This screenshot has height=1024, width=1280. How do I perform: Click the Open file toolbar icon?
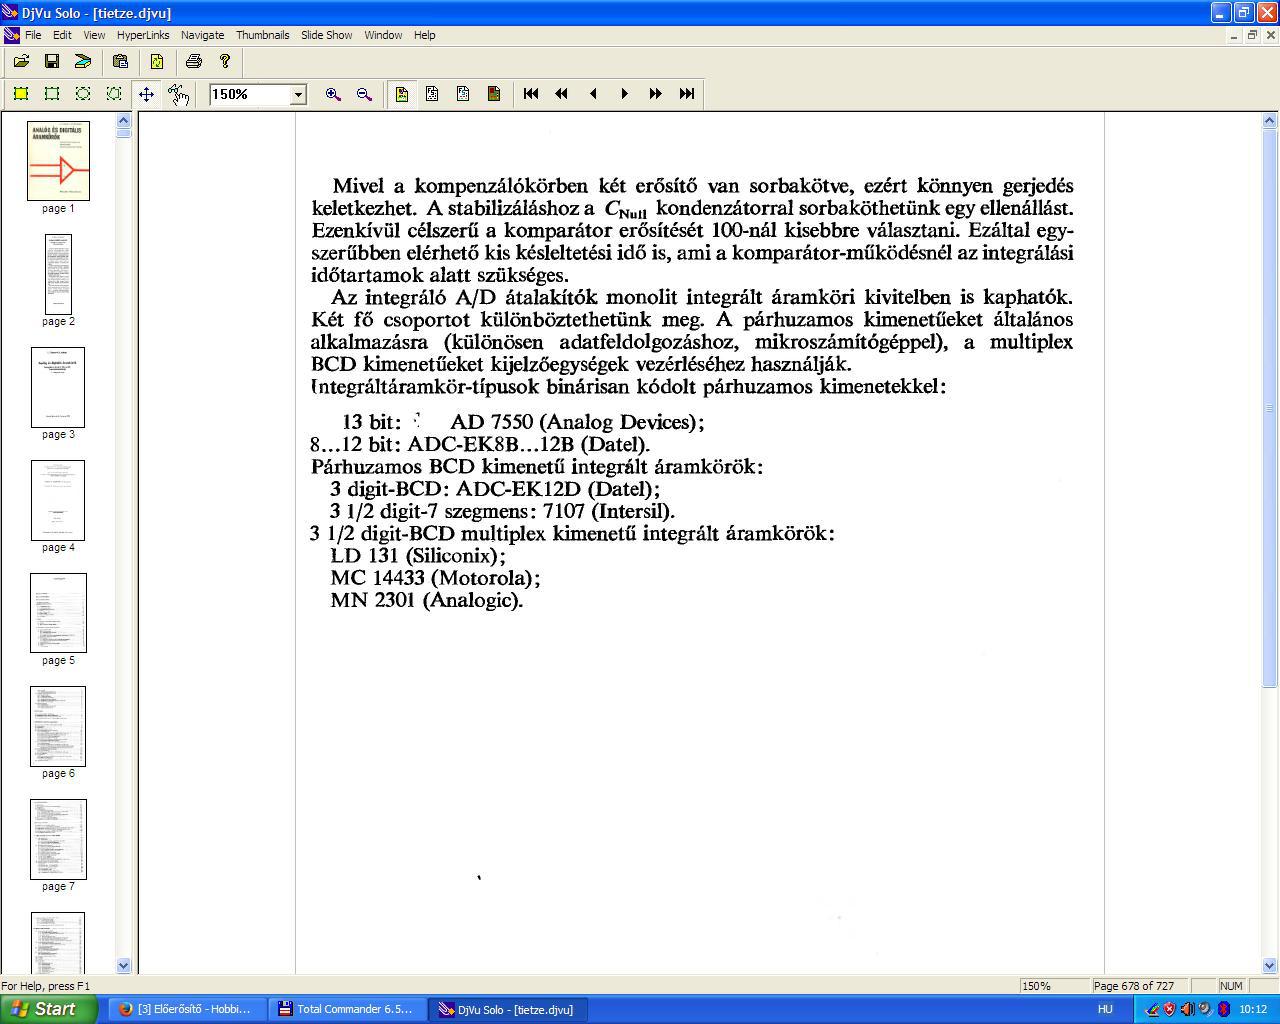coord(21,62)
